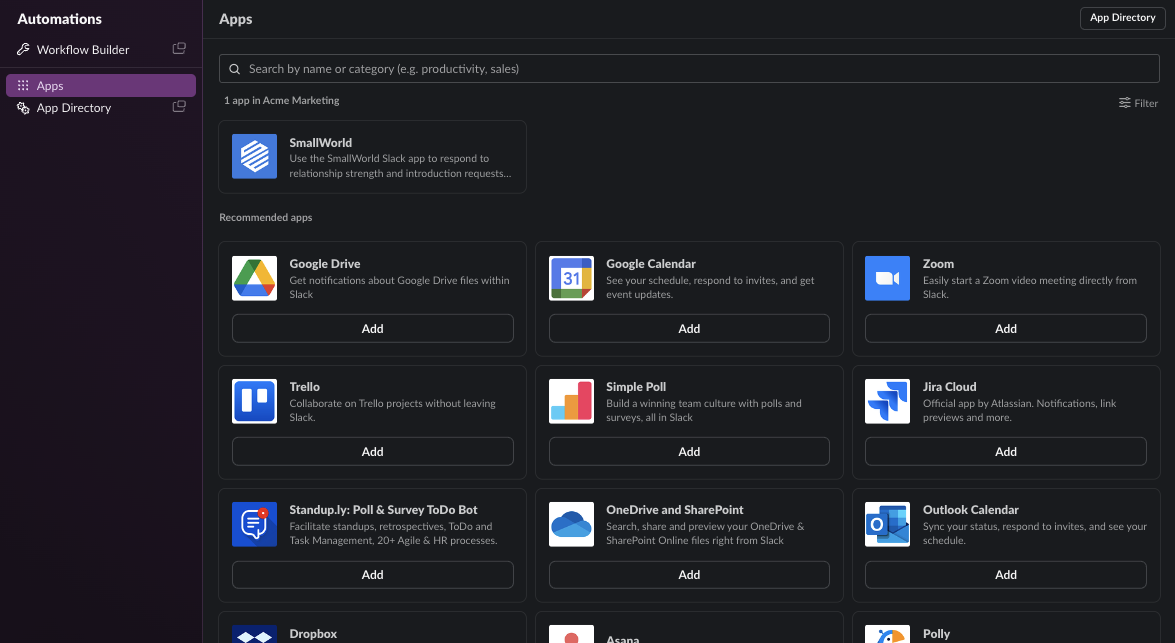Click the App Directory button top right
Screen dimensions: 1175x643
1122,18
